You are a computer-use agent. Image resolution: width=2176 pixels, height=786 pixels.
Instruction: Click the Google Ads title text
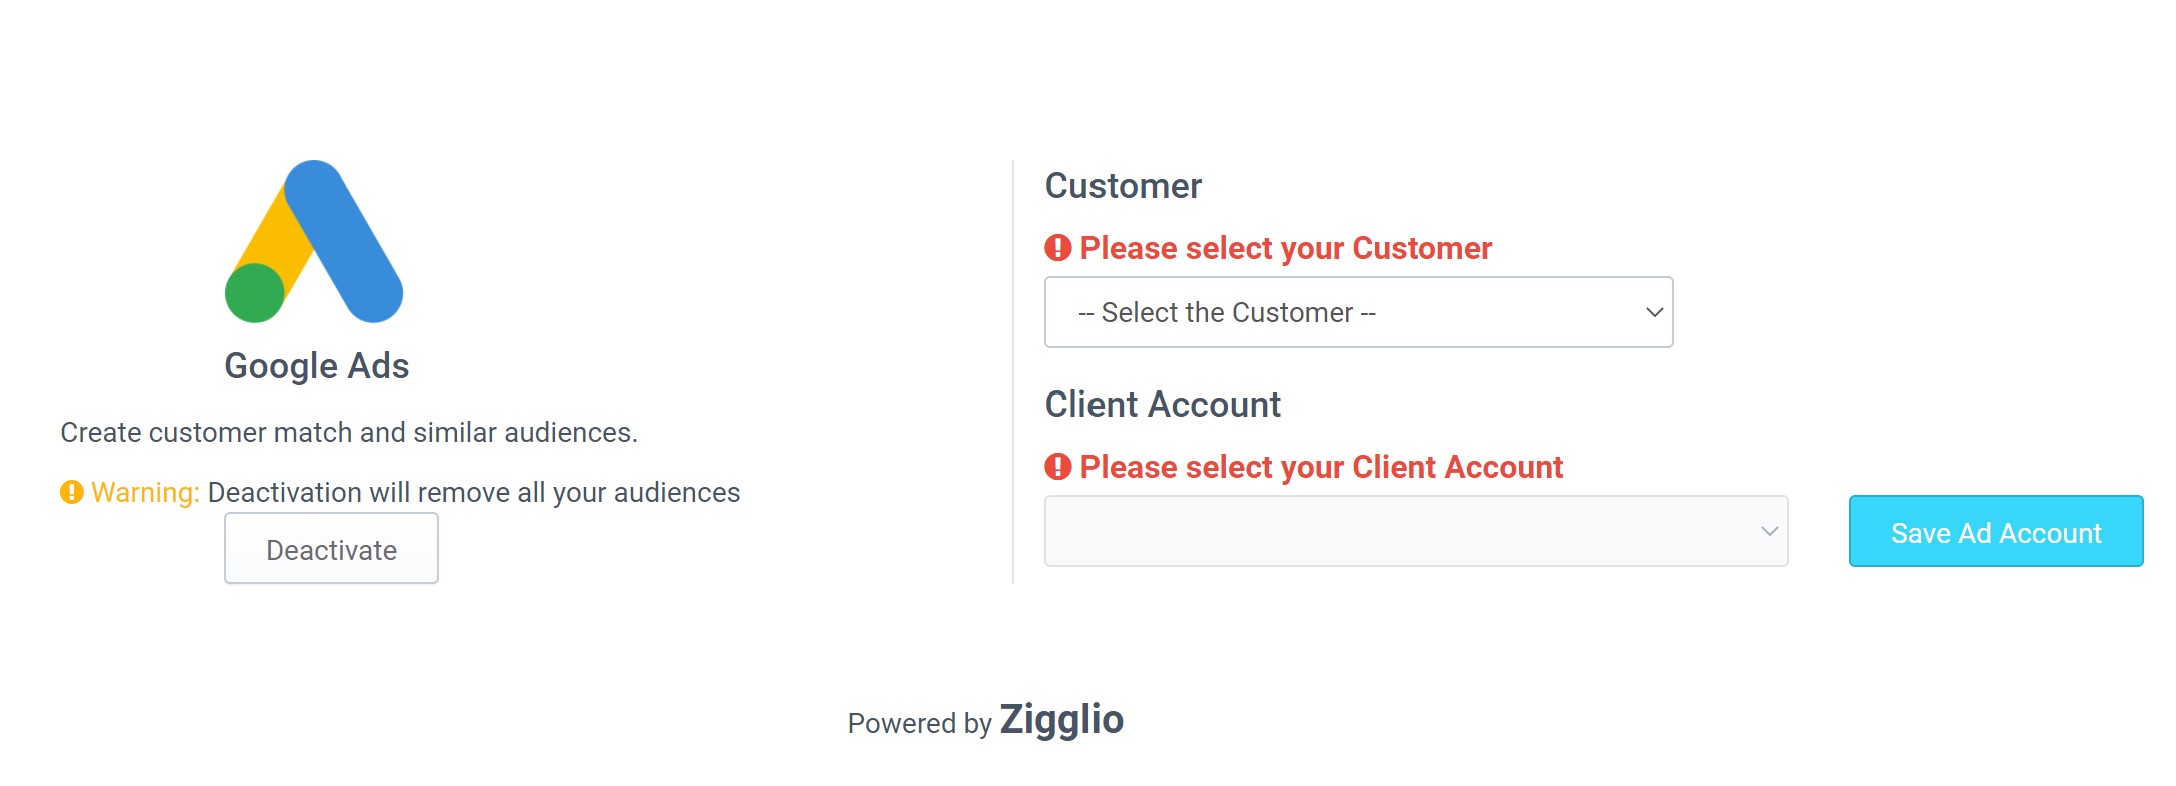316,366
